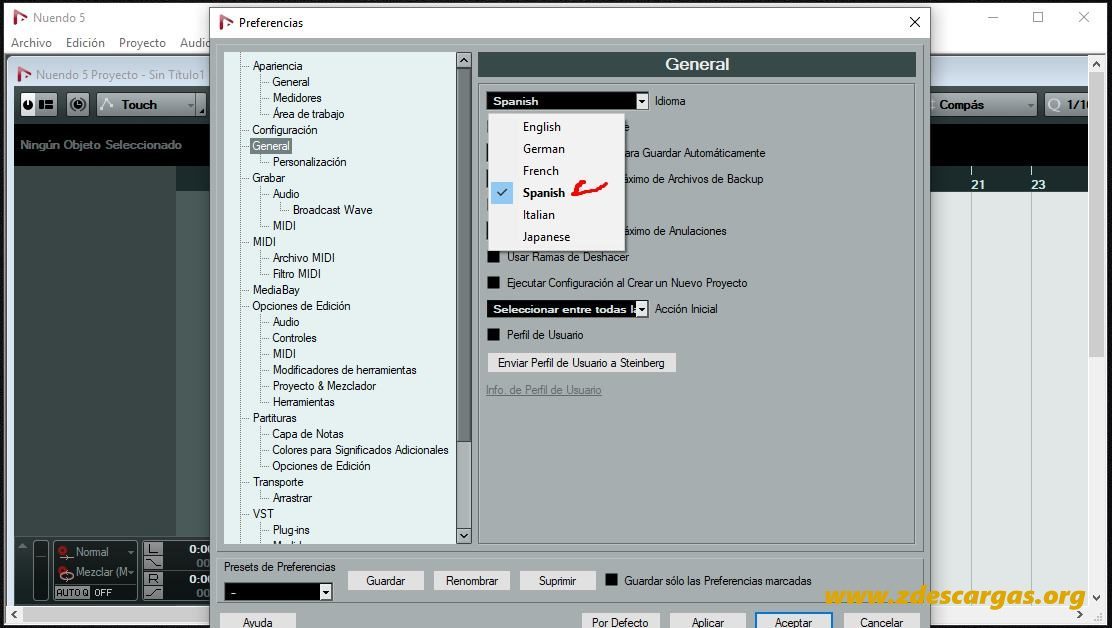The height and width of the screenshot is (628, 1112).
Task: Select Medidores under Apariencia
Action: (297, 98)
